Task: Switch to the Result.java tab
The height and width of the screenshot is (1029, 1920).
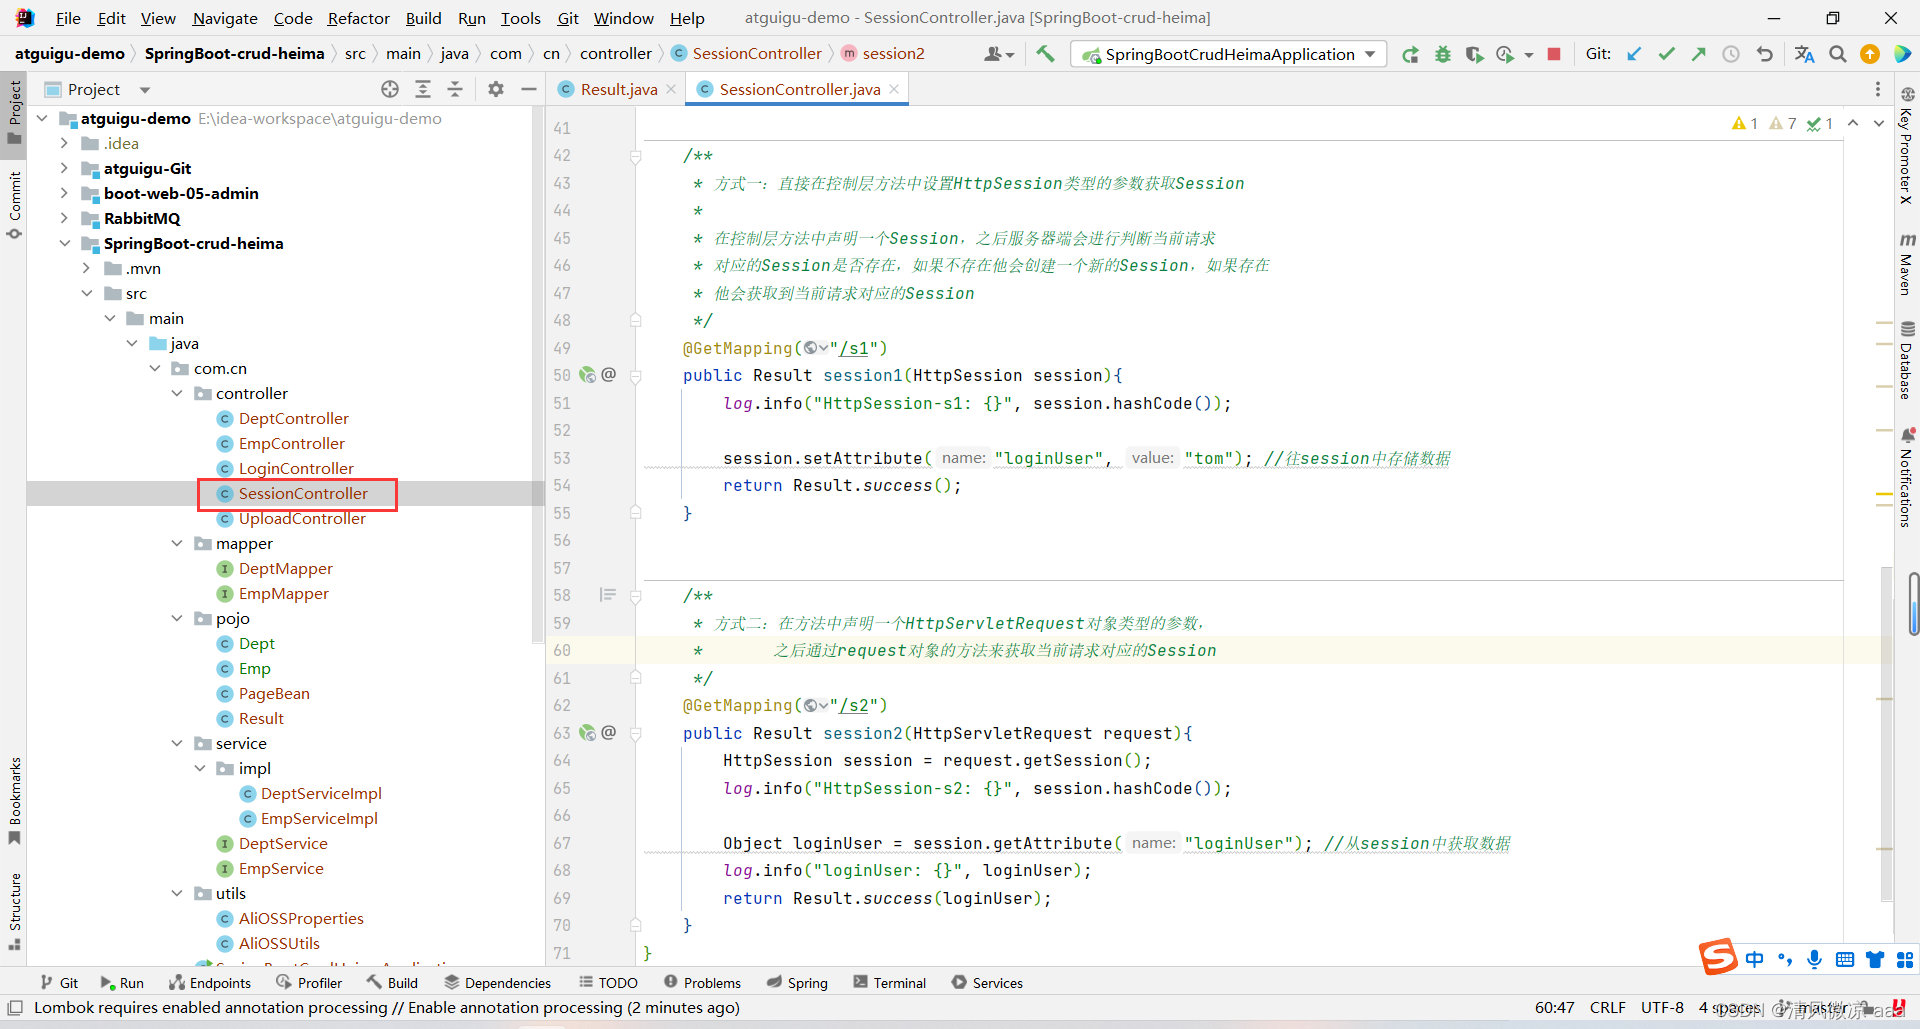Action: [618, 89]
